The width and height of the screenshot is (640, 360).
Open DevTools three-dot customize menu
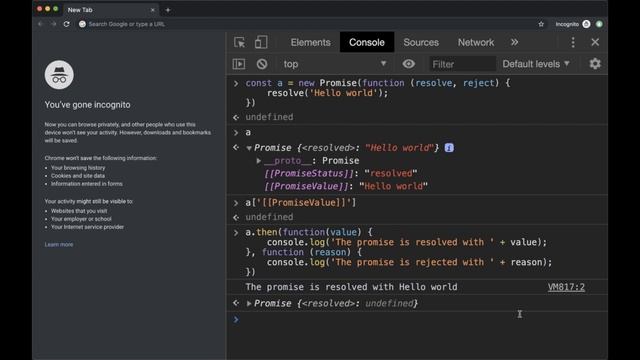point(573,42)
